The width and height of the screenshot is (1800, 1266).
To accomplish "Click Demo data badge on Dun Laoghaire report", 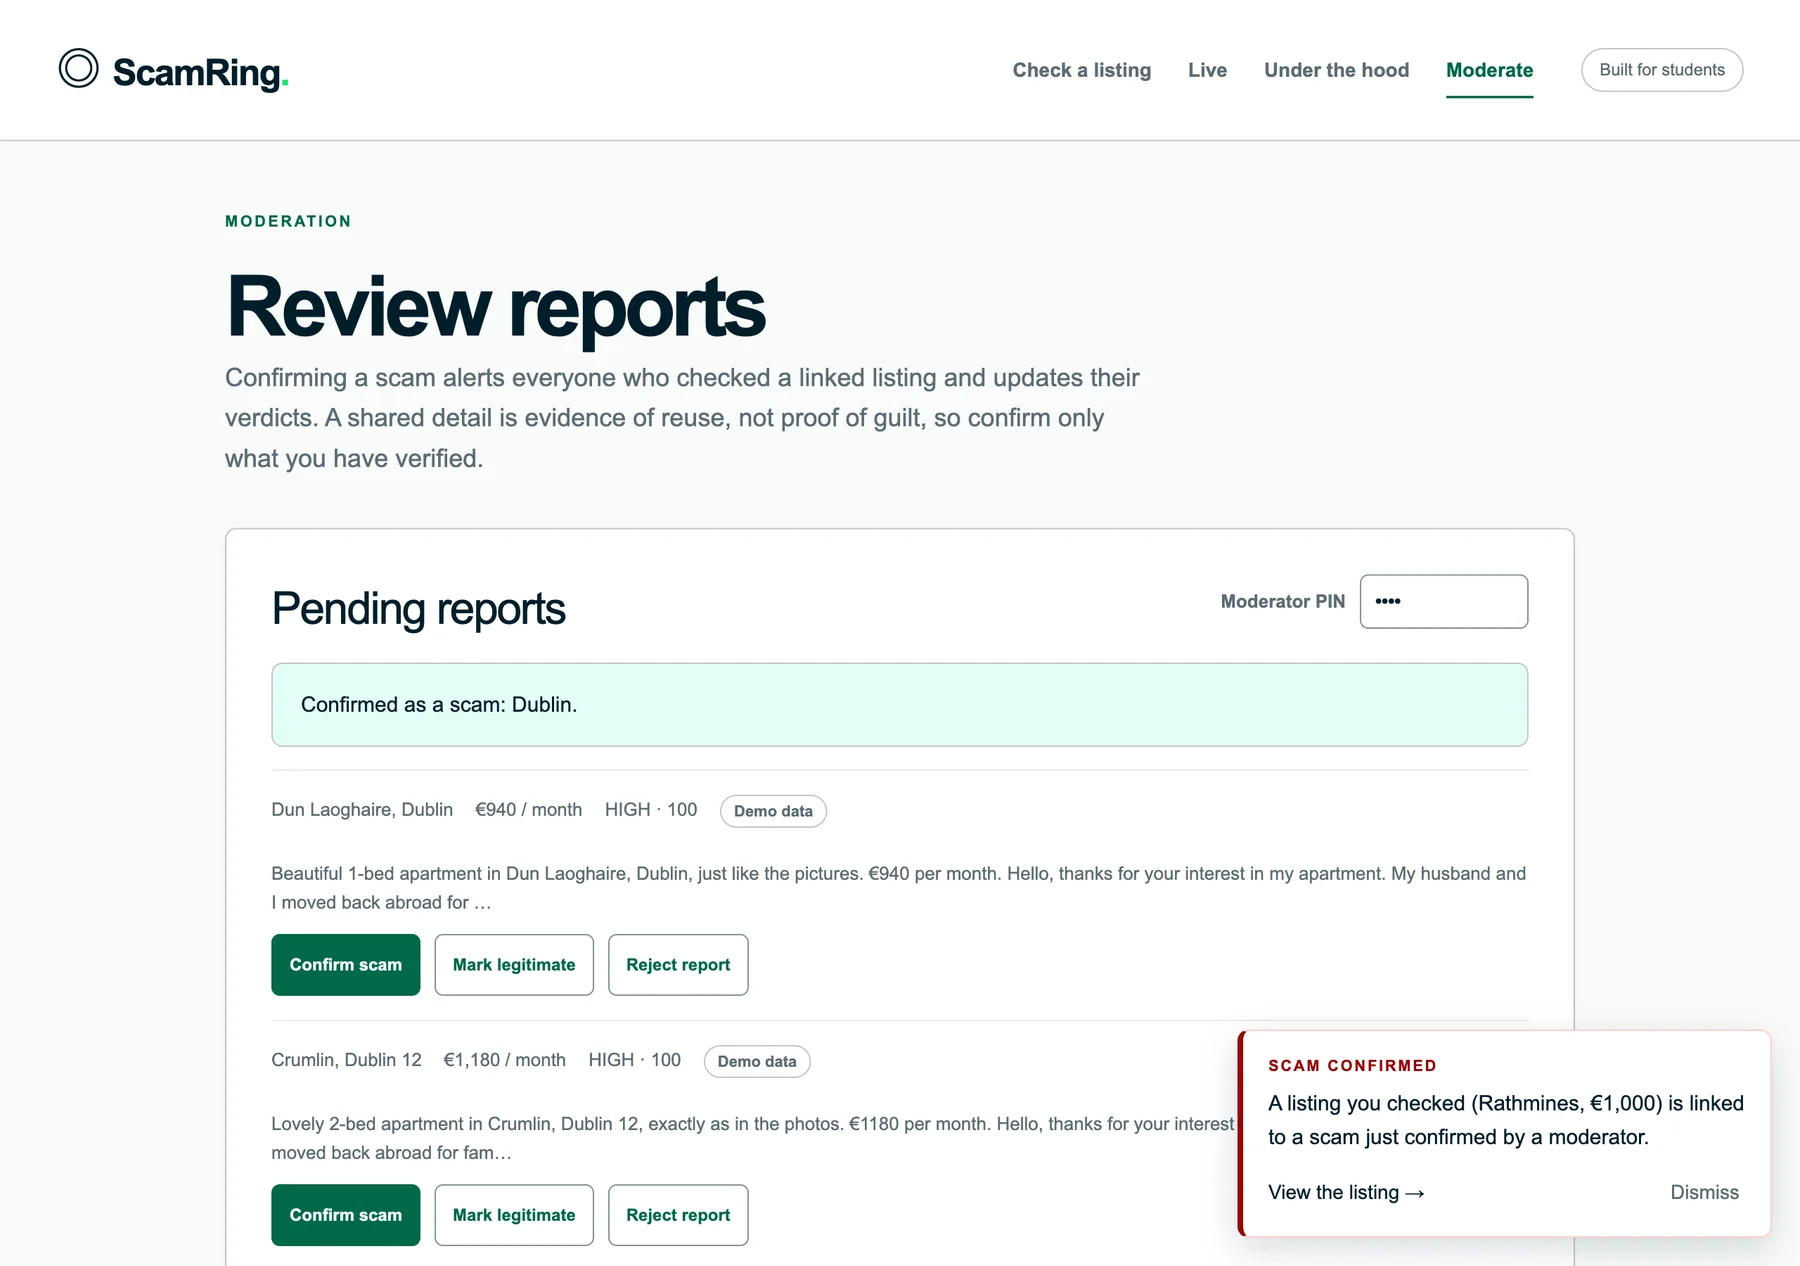I will (773, 811).
